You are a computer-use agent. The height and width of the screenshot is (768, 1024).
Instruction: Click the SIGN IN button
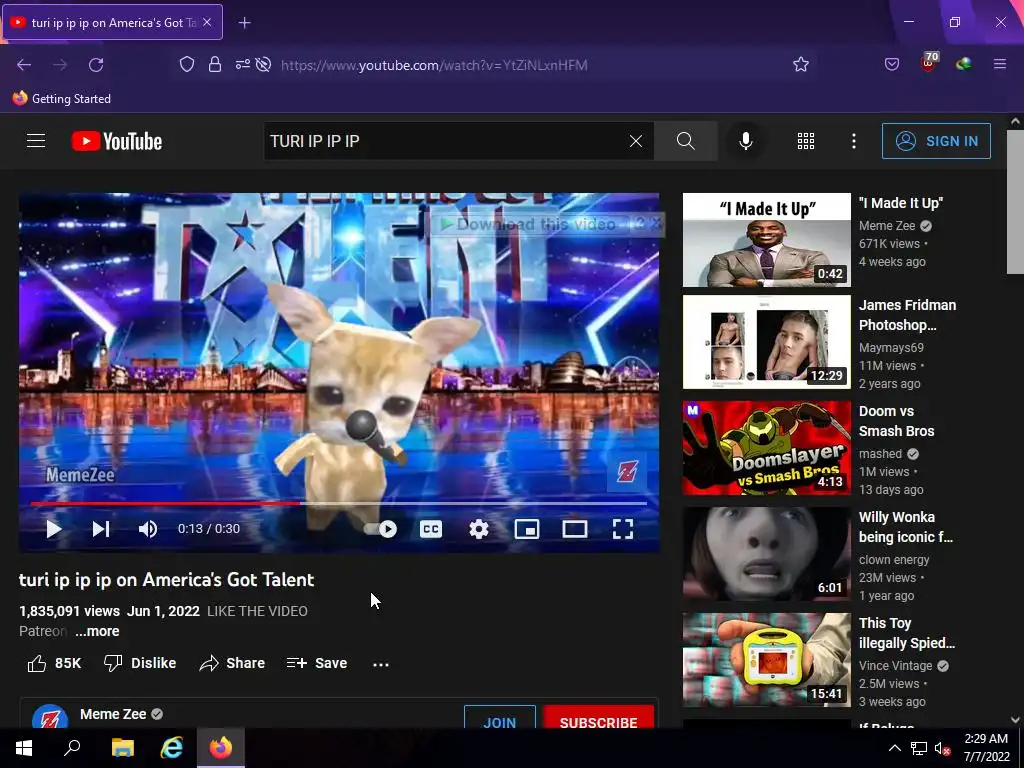point(936,141)
